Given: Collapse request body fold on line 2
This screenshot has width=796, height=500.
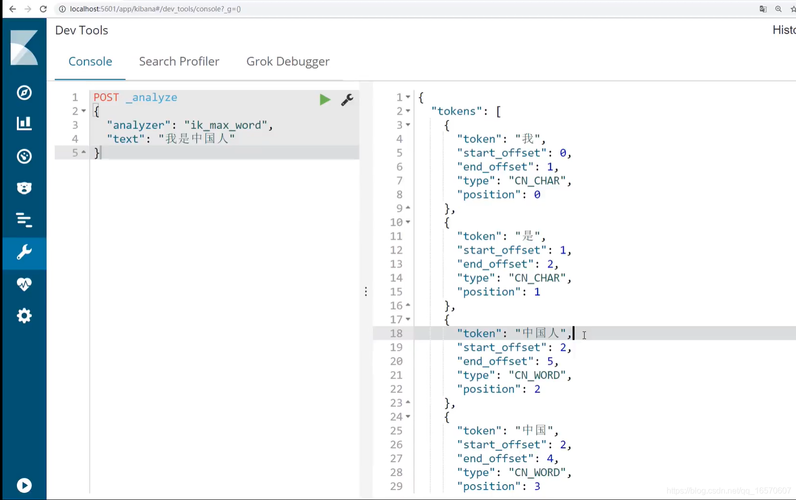Looking at the screenshot, I should pos(83,111).
